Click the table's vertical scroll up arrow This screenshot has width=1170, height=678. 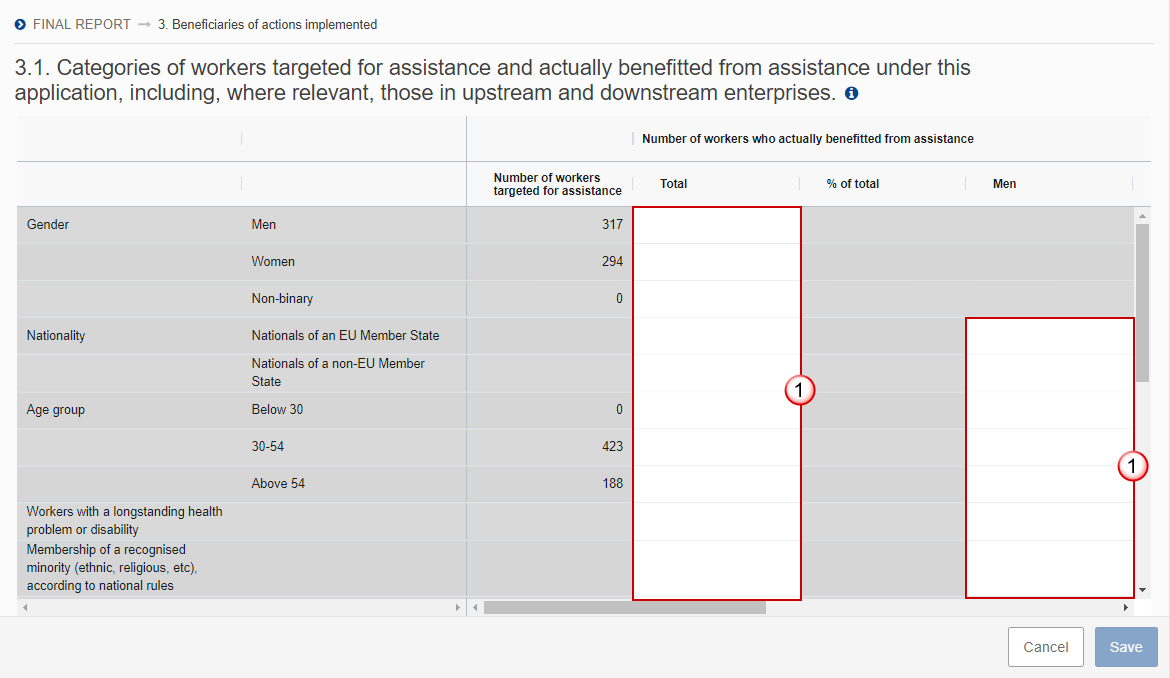(1142, 215)
